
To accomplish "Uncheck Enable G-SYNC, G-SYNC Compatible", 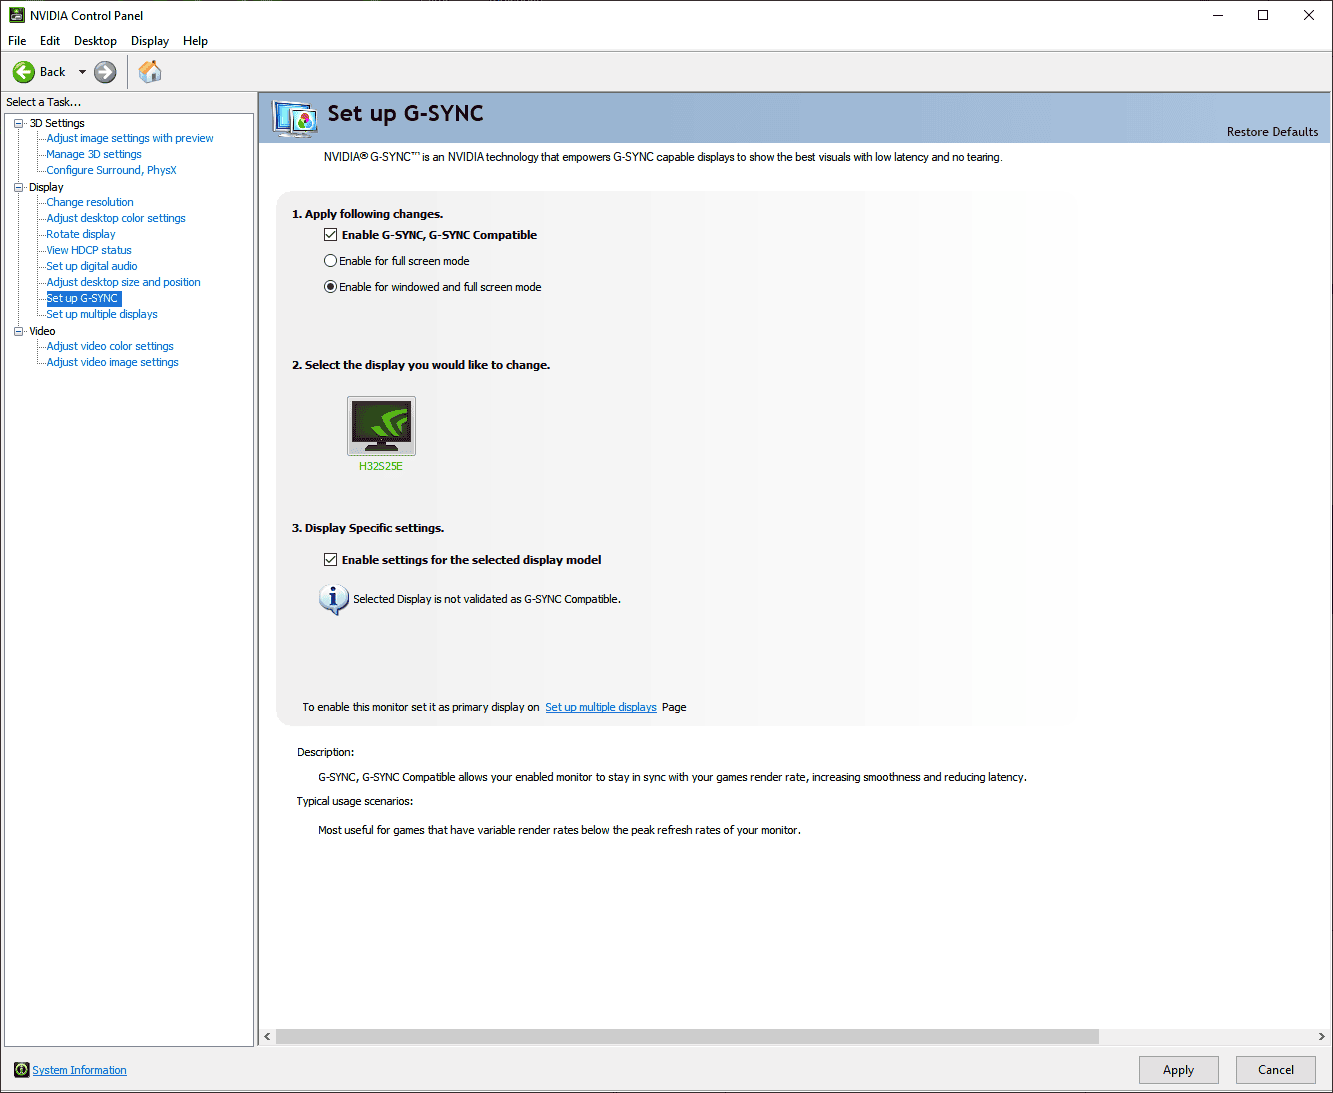I will click(x=330, y=234).
